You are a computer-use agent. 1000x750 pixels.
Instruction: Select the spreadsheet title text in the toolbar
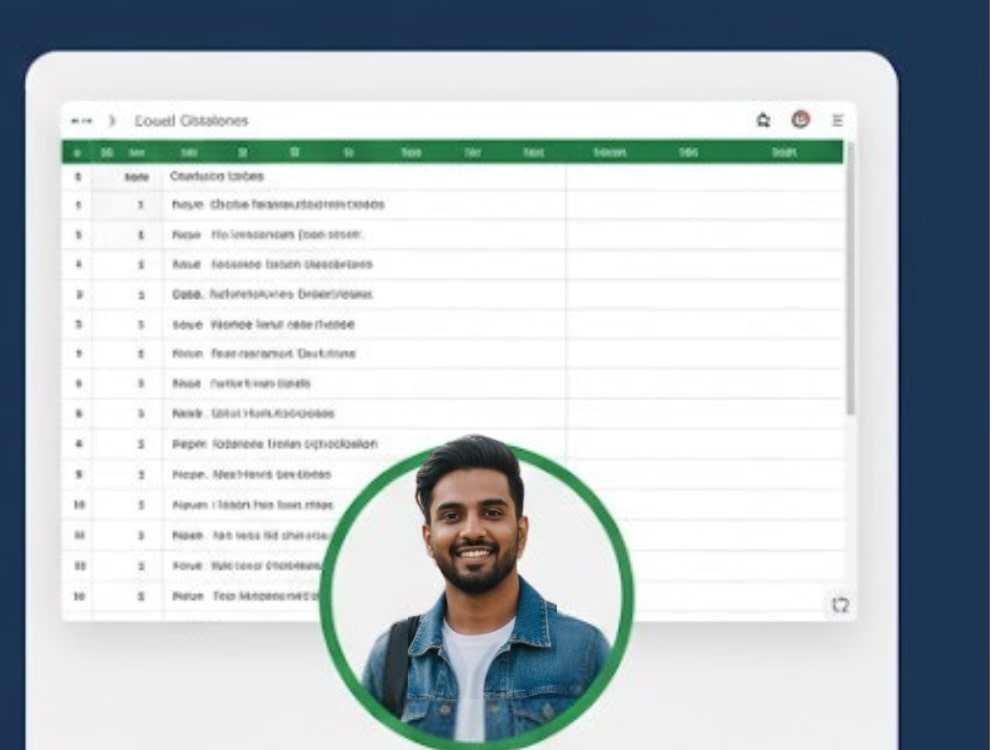click(x=191, y=121)
